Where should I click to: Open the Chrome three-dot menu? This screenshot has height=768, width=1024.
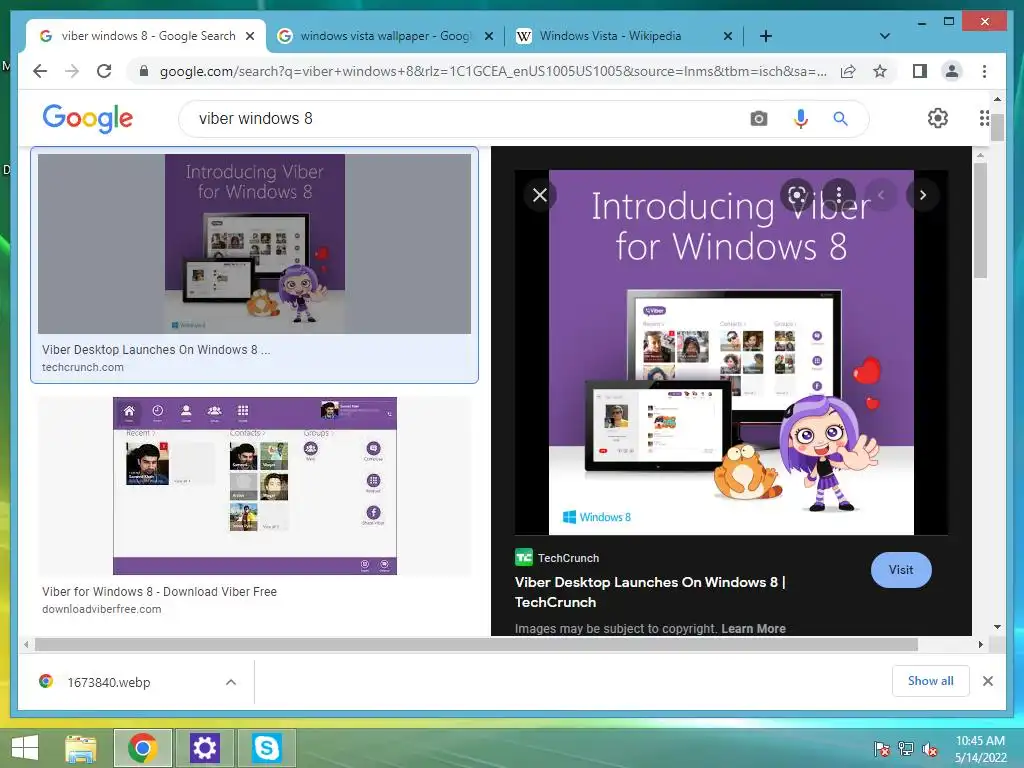[984, 71]
